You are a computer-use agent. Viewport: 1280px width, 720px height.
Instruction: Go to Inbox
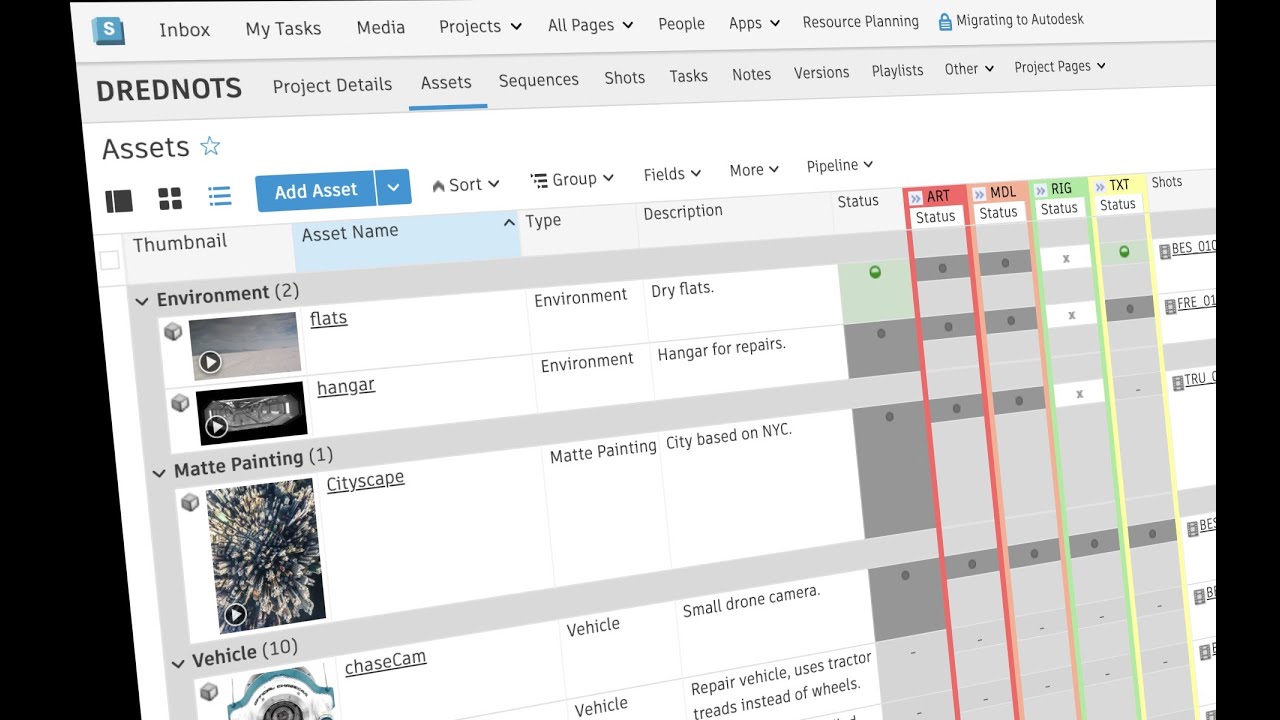[185, 30]
